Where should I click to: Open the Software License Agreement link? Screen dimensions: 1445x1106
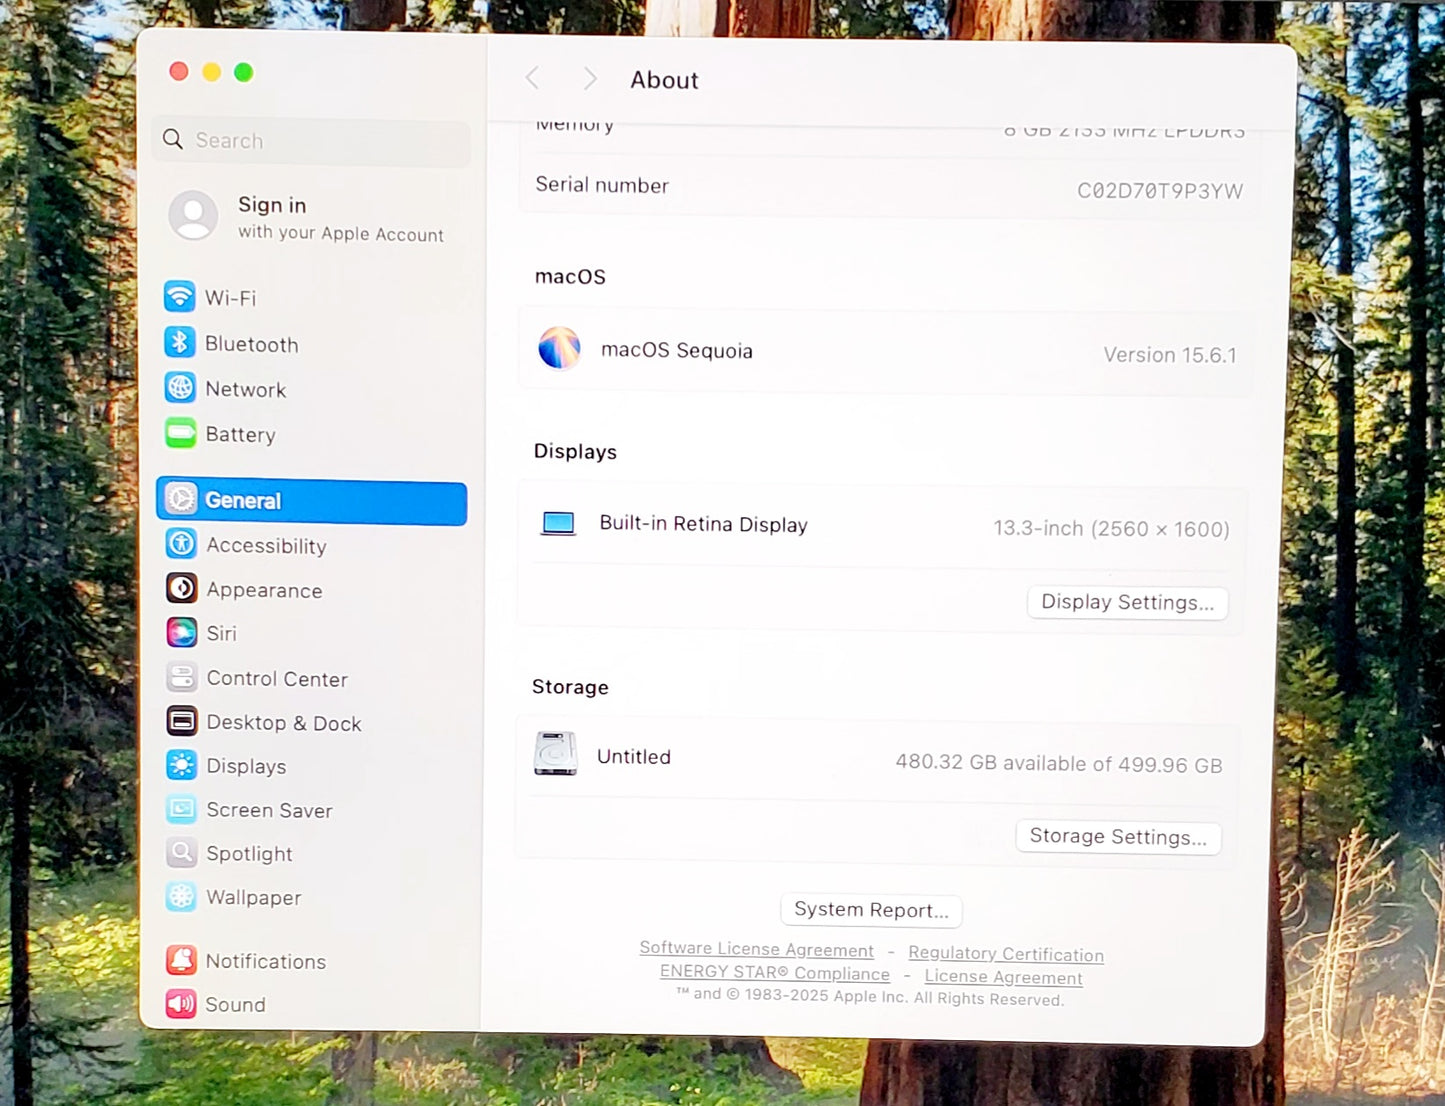pyautogui.click(x=756, y=949)
